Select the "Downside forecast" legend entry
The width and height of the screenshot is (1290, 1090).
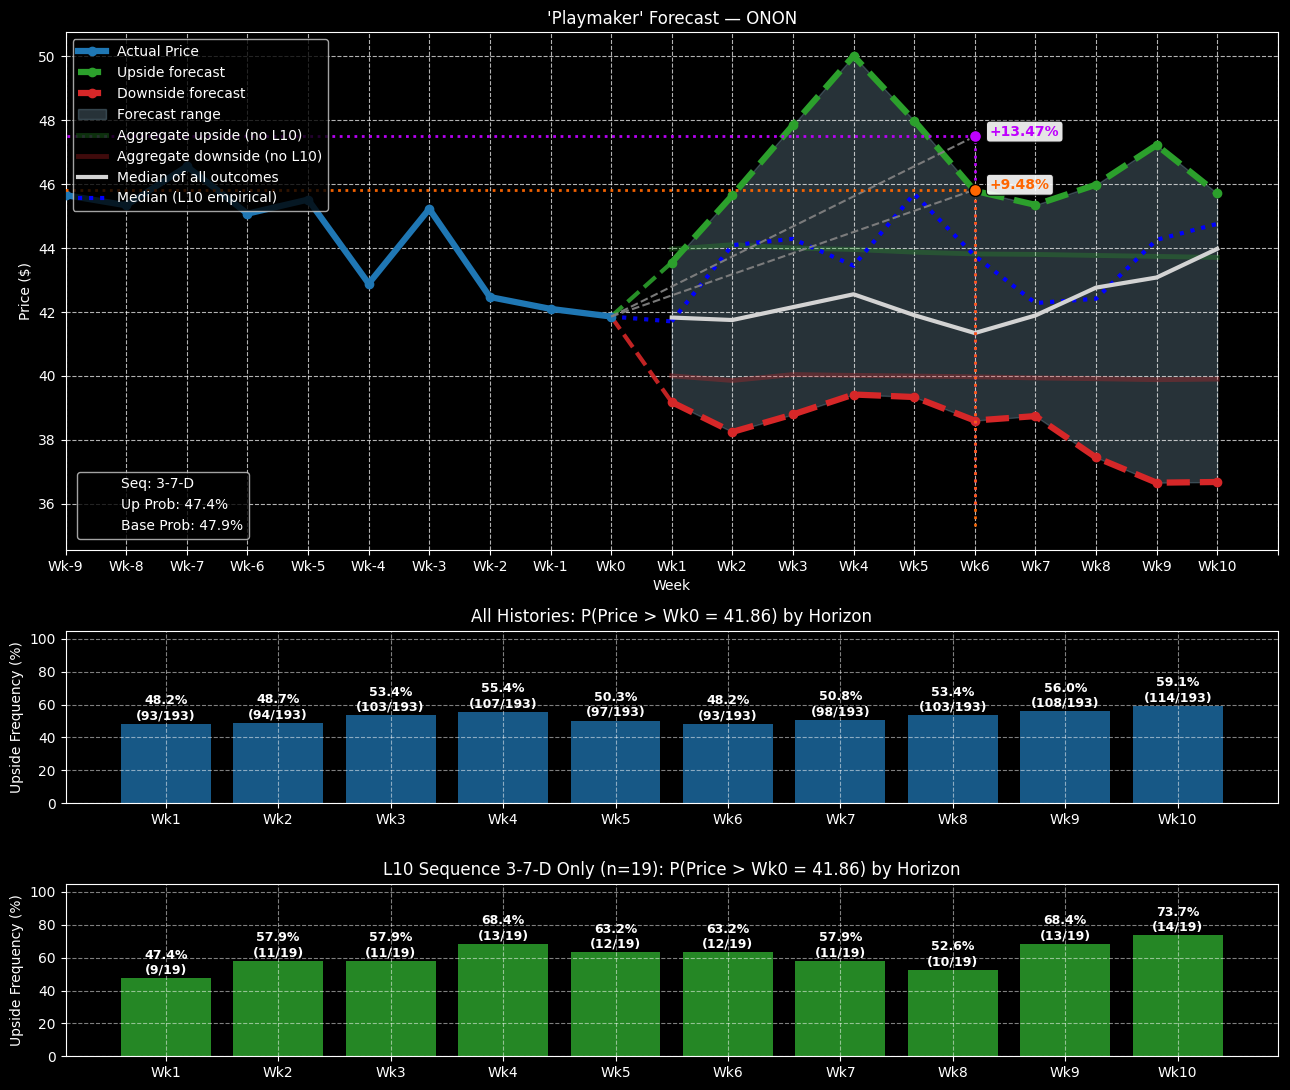pos(160,93)
